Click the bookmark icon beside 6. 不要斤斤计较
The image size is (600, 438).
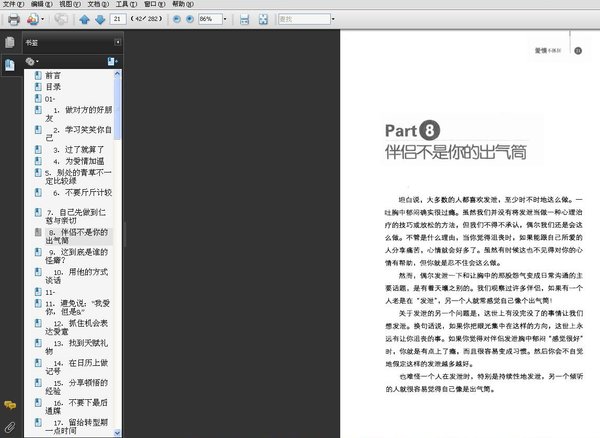(38, 192)
